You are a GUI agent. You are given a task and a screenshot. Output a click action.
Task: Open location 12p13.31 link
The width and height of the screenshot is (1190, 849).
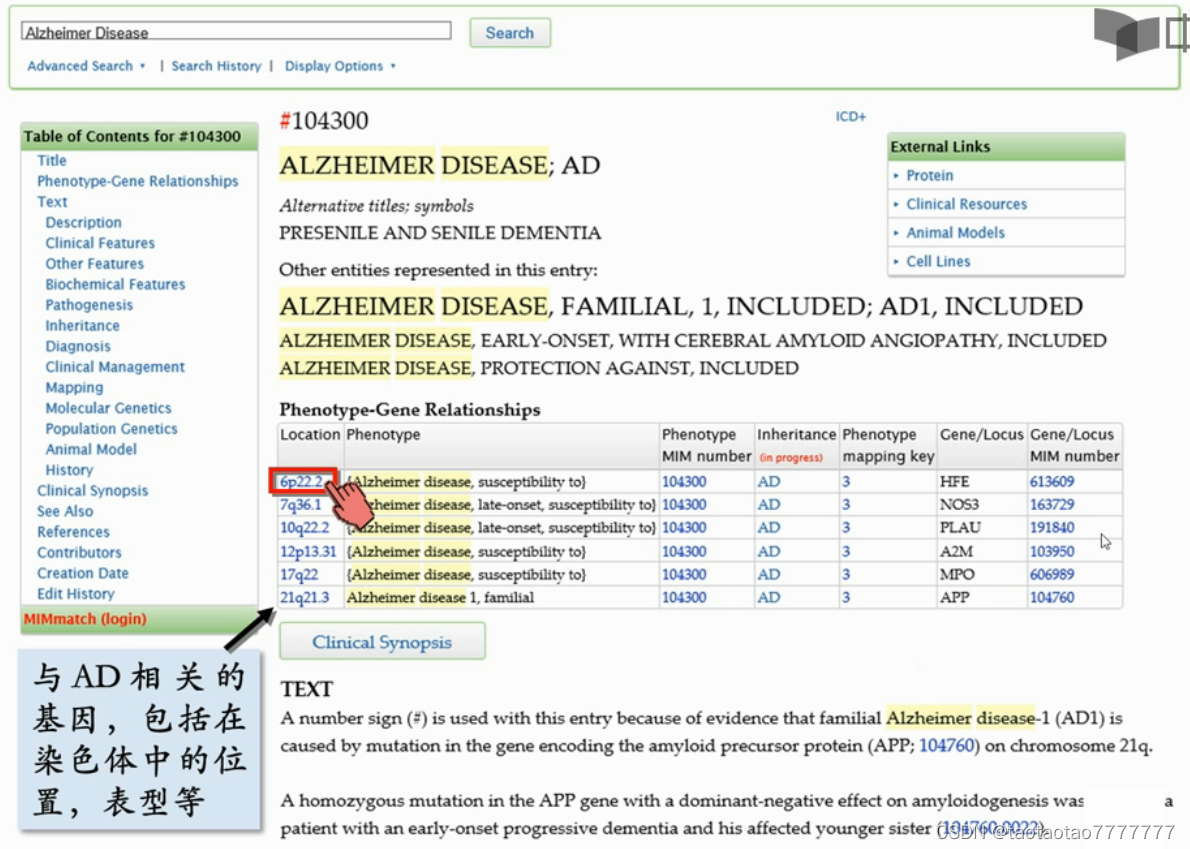pyautogui.click(x=308, y=552)
